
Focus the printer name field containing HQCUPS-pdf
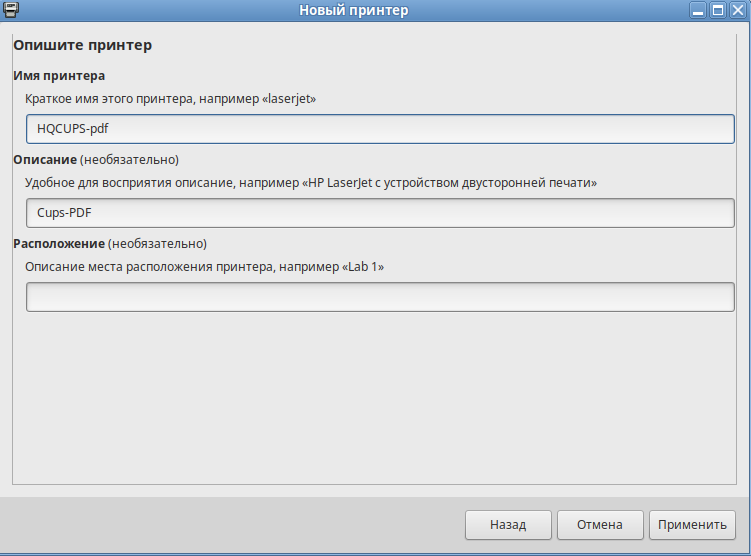click(380, 129)
